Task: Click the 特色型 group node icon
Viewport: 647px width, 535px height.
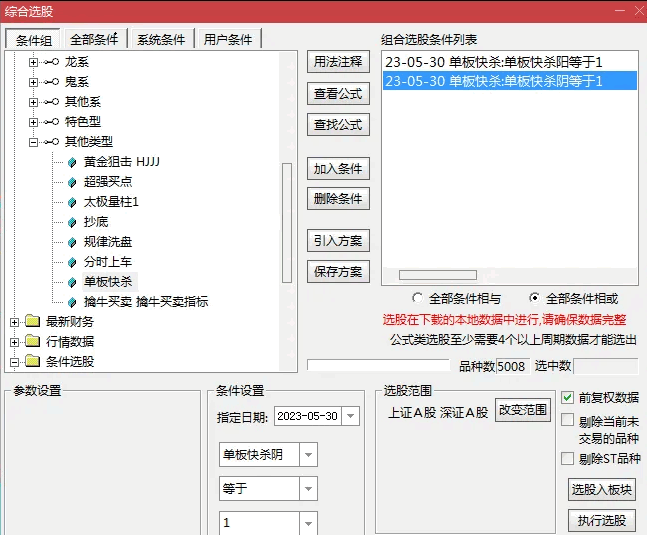Action: 52,122
